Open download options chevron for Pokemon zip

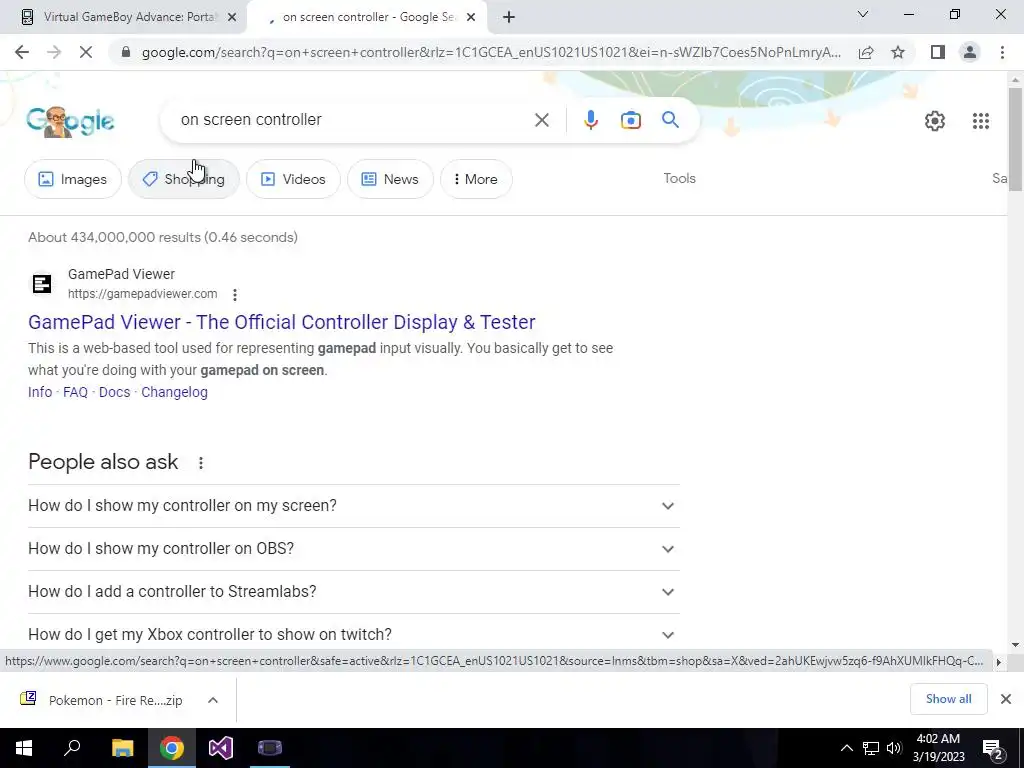click(213, 700)
